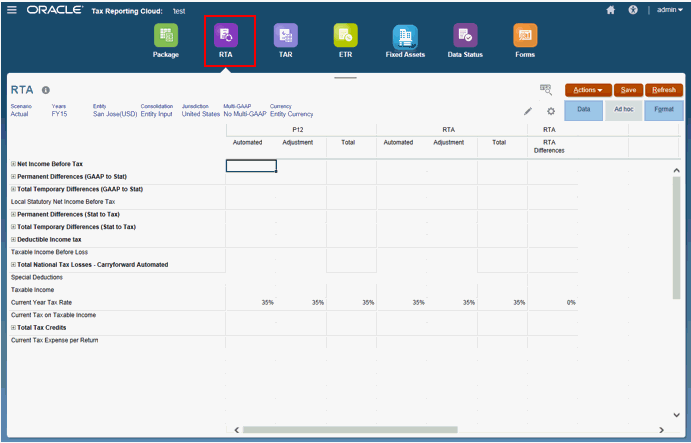The height and width of the screenshot is (443, 691).
Task: Refresh the RTA form data
Action: (664, 90)
